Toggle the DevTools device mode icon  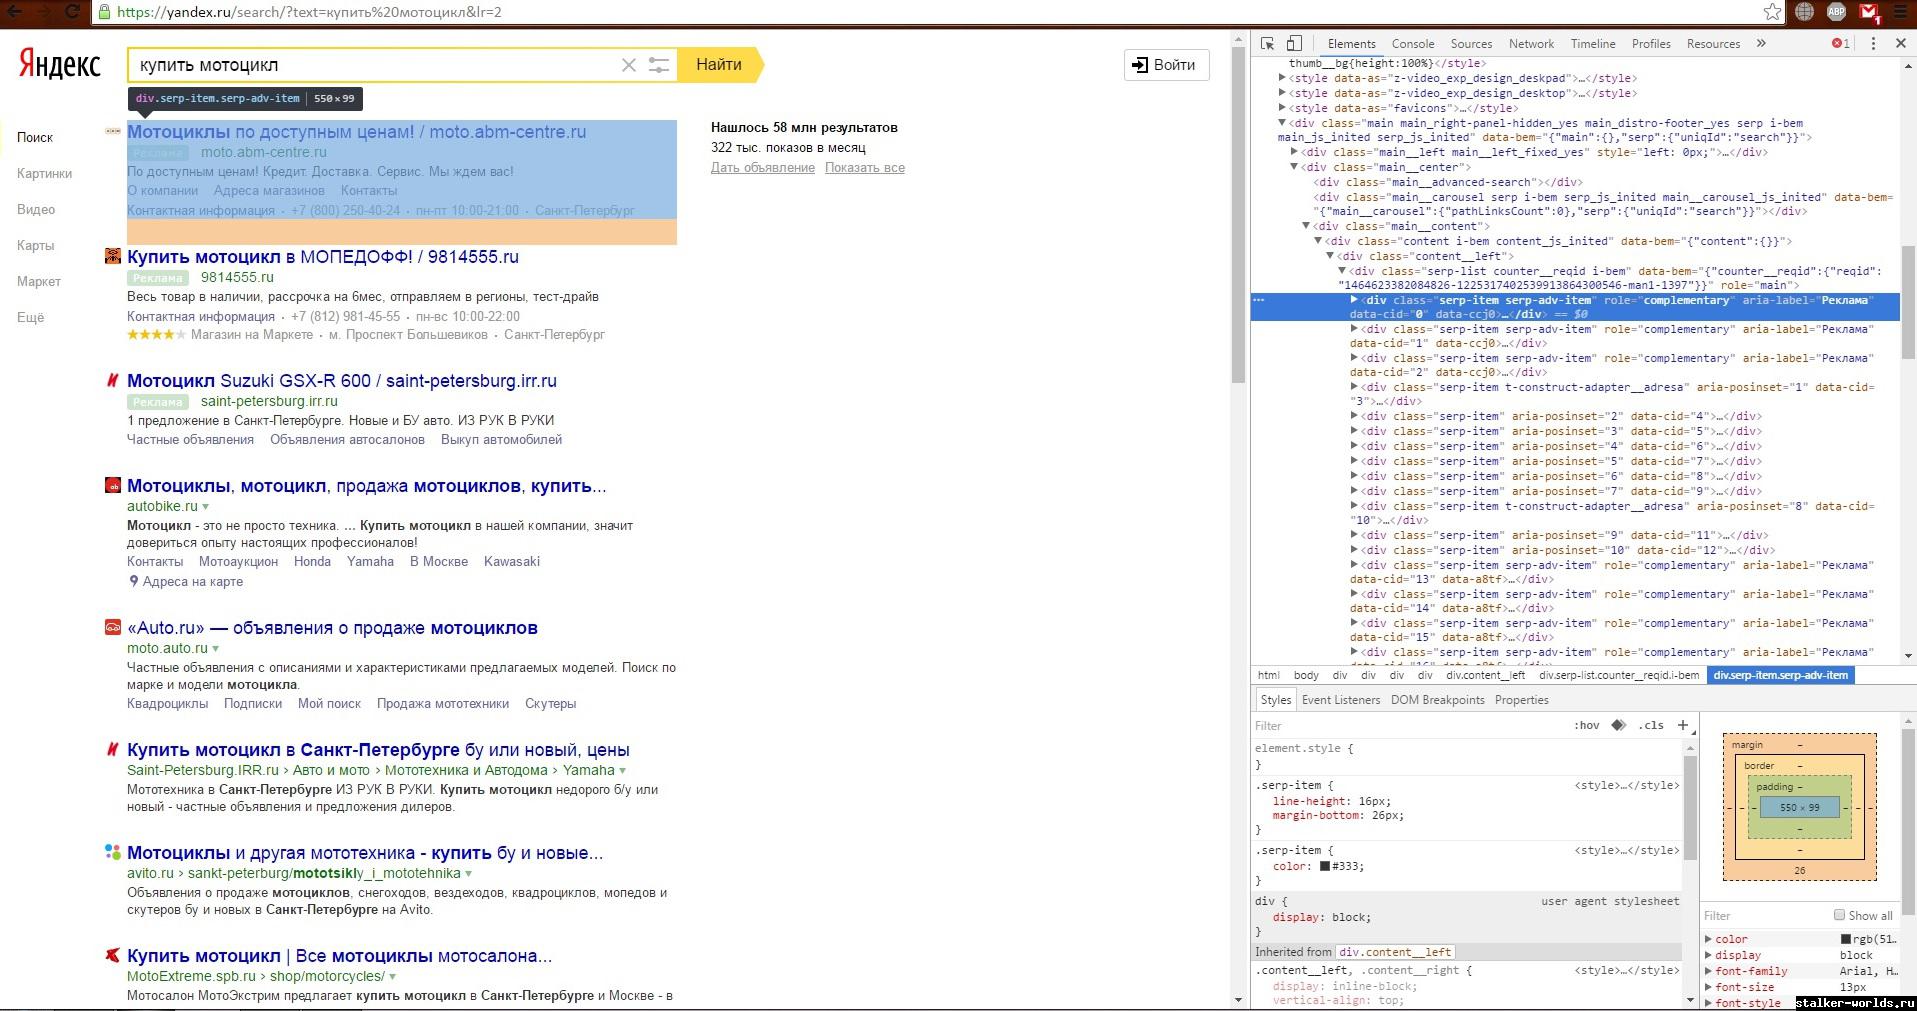click(x=1294, y=43)
